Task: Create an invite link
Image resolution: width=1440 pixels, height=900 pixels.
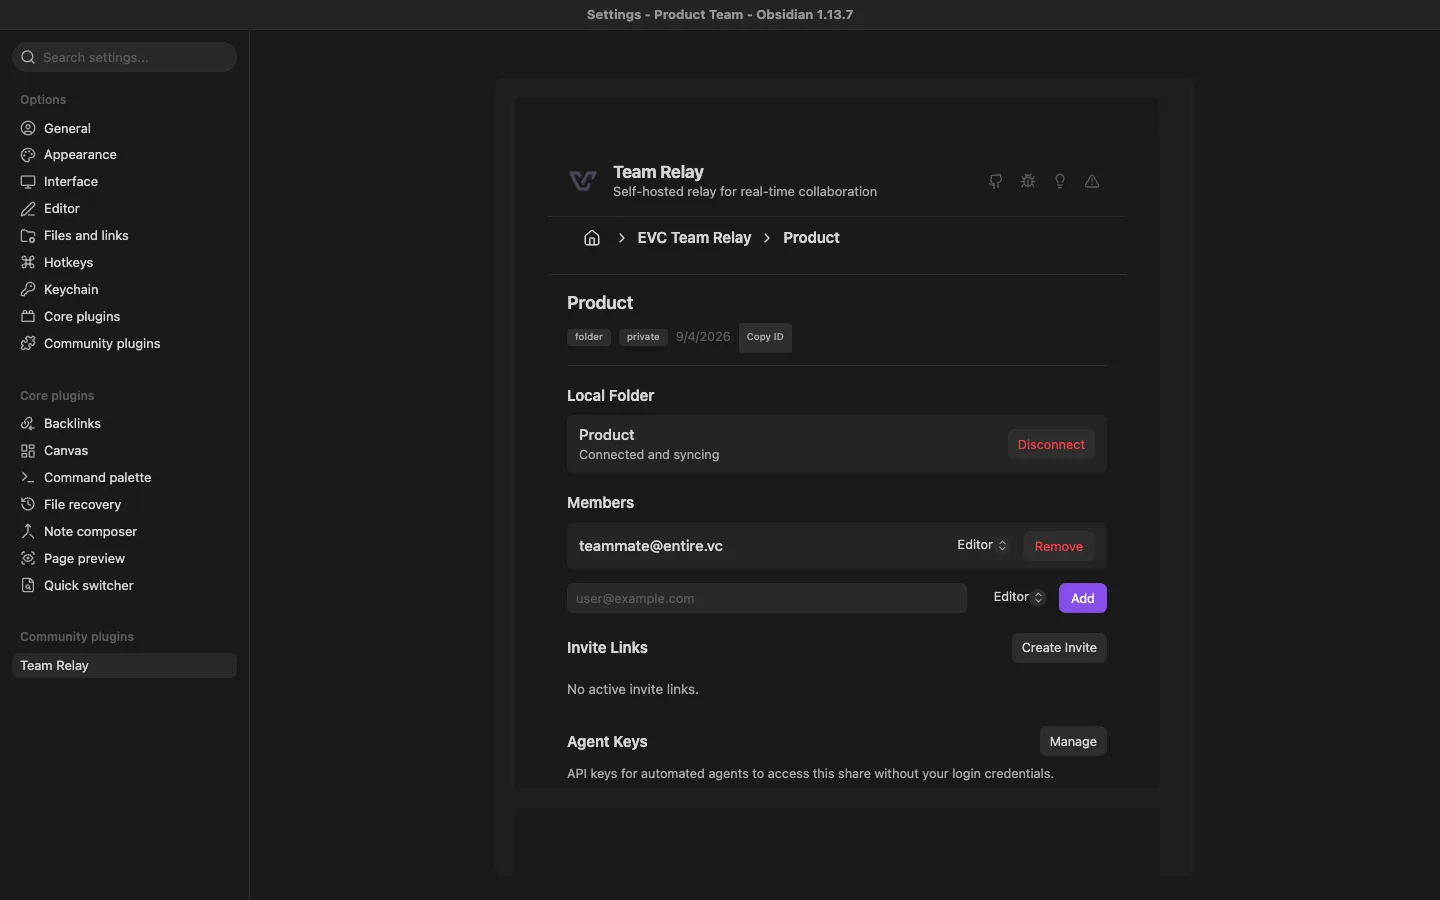Action: tap(1059, 648)
